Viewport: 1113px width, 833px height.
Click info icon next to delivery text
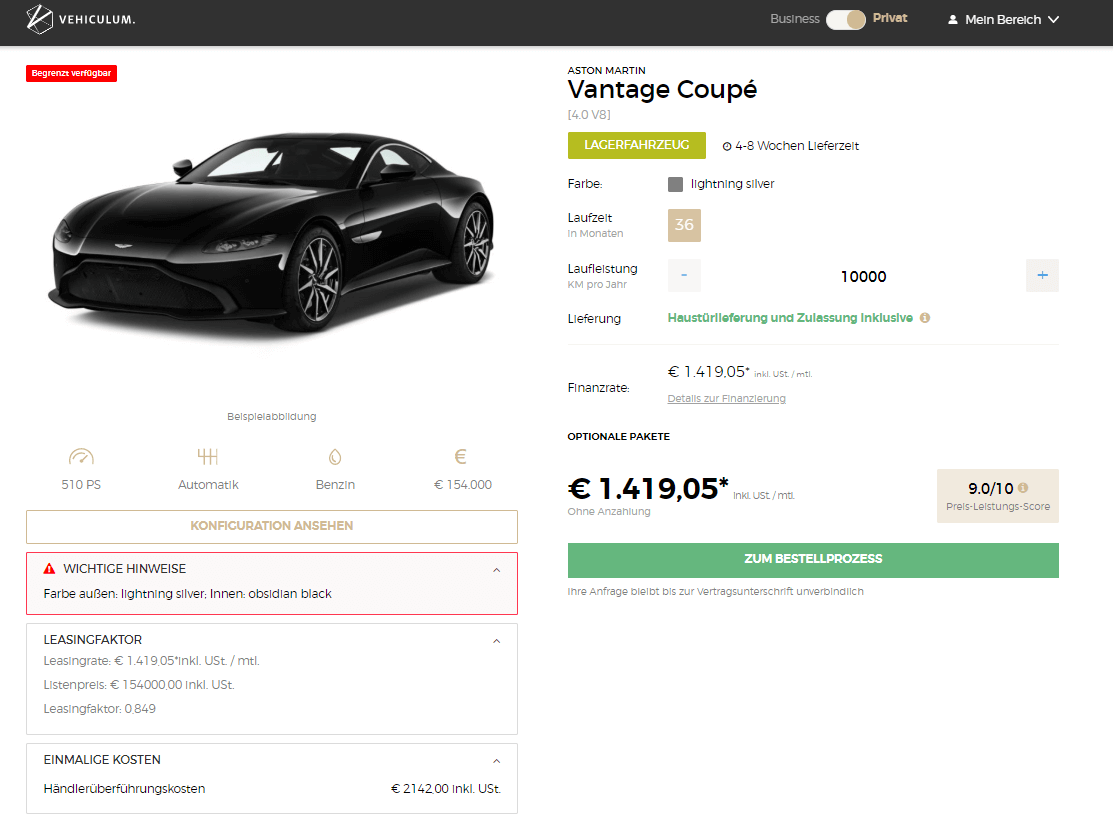(925, 318)
